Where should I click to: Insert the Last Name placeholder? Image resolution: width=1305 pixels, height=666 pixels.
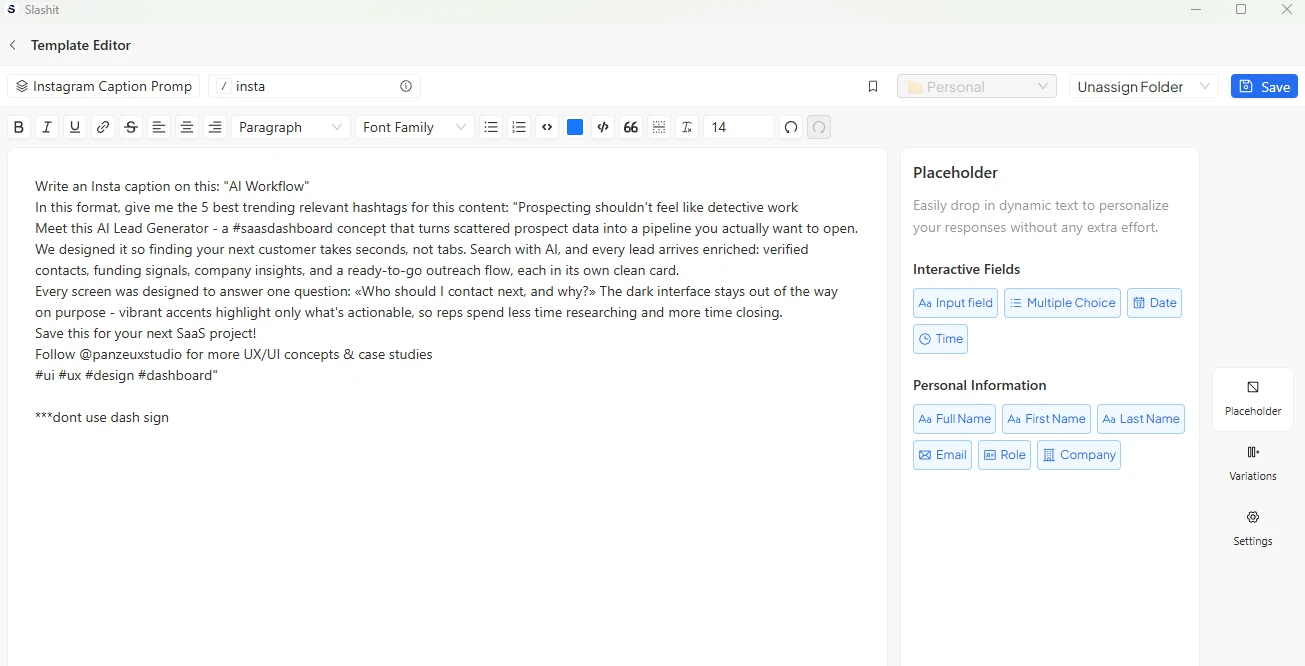click(x=1141, y=419)
